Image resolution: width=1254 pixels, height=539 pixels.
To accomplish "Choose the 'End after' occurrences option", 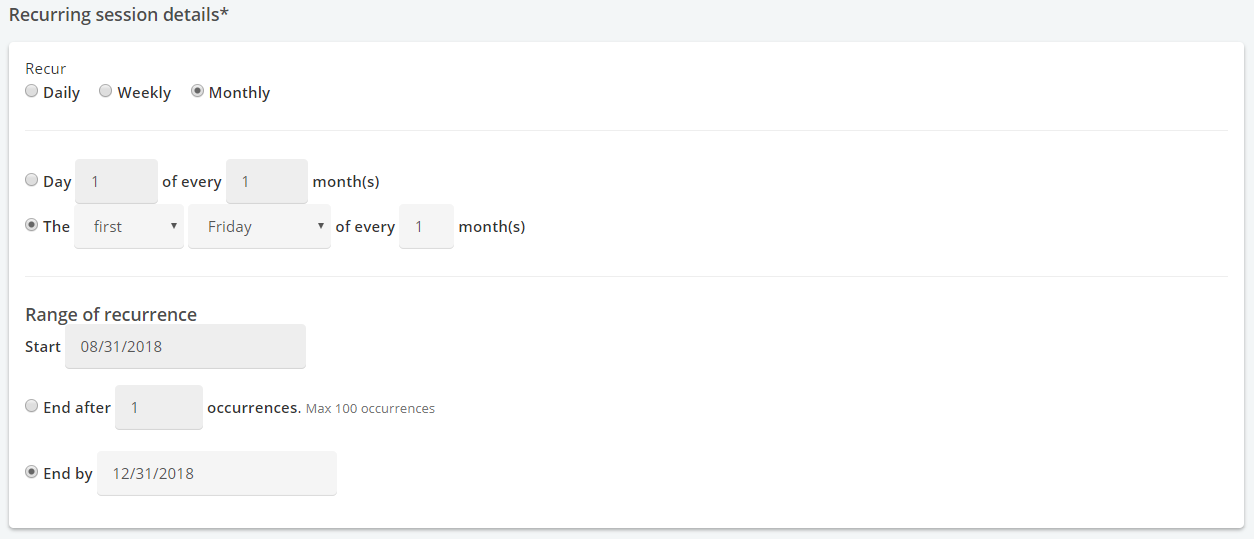I will point(32,406).
